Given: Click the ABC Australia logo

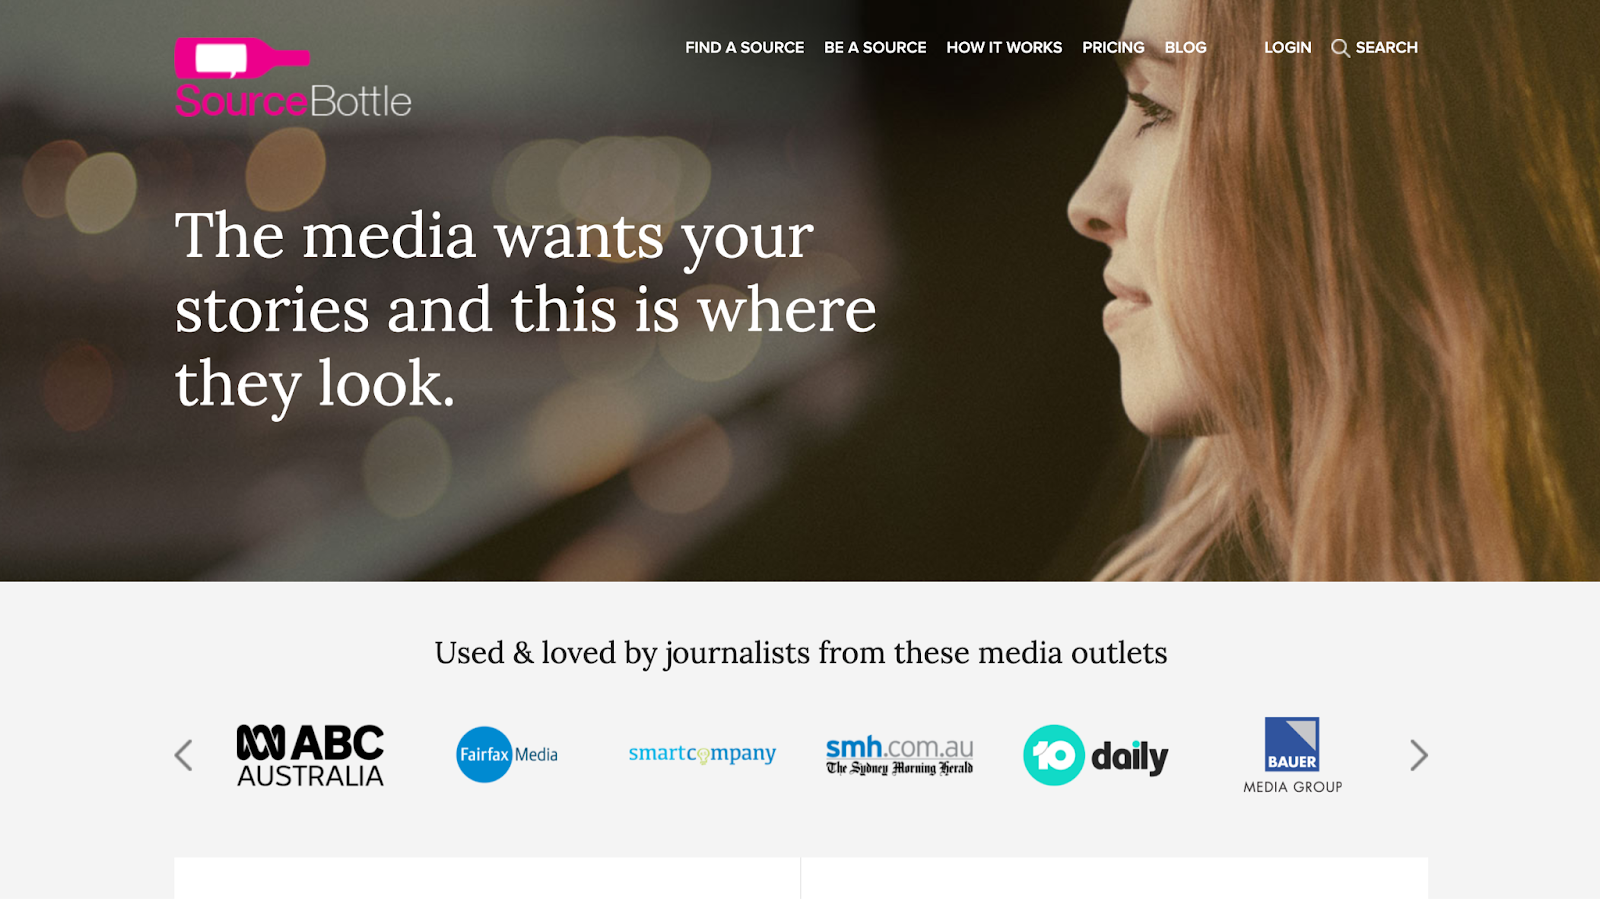Looking at the screenshot, I should pyautogui.click(x=310, y=755).
